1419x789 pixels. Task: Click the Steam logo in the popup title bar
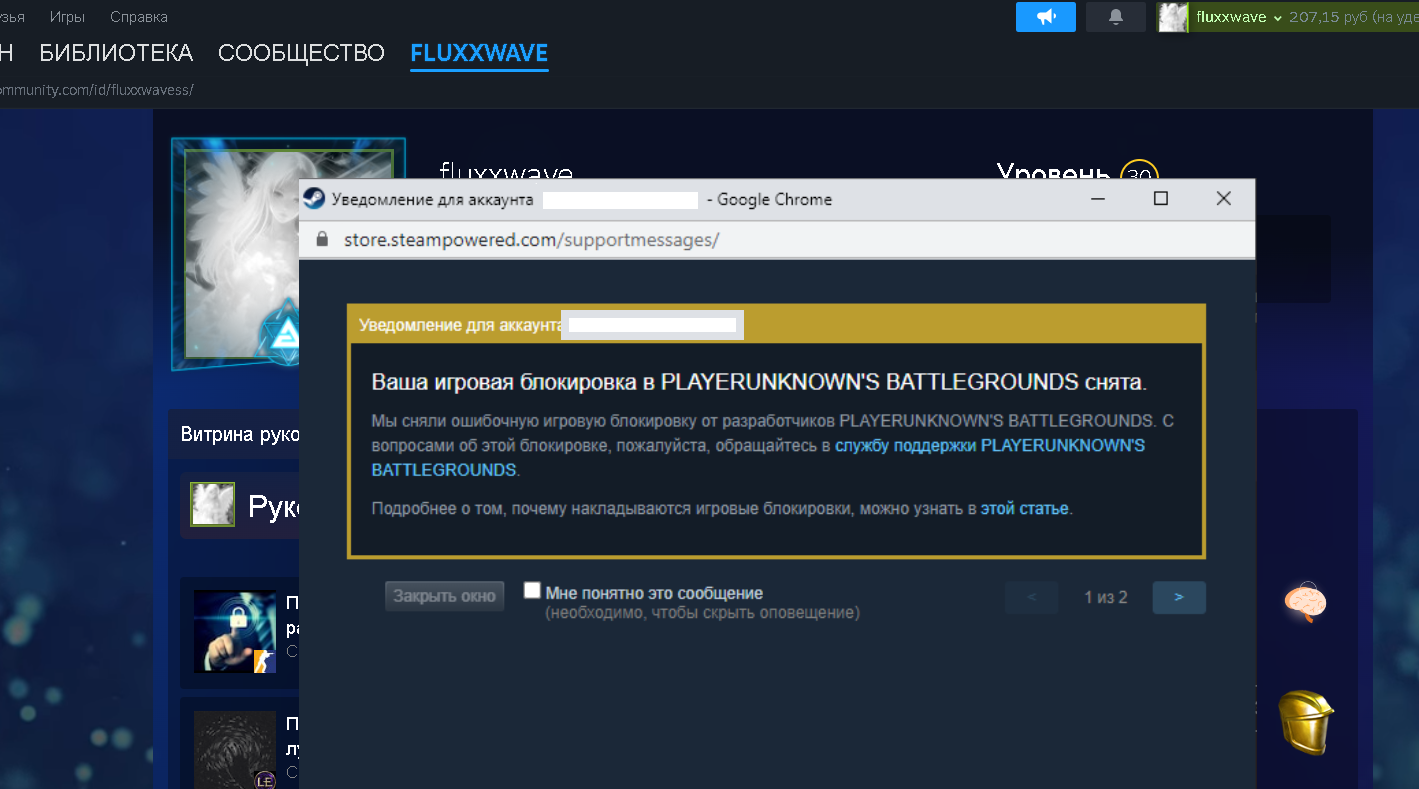pos(314,199)
